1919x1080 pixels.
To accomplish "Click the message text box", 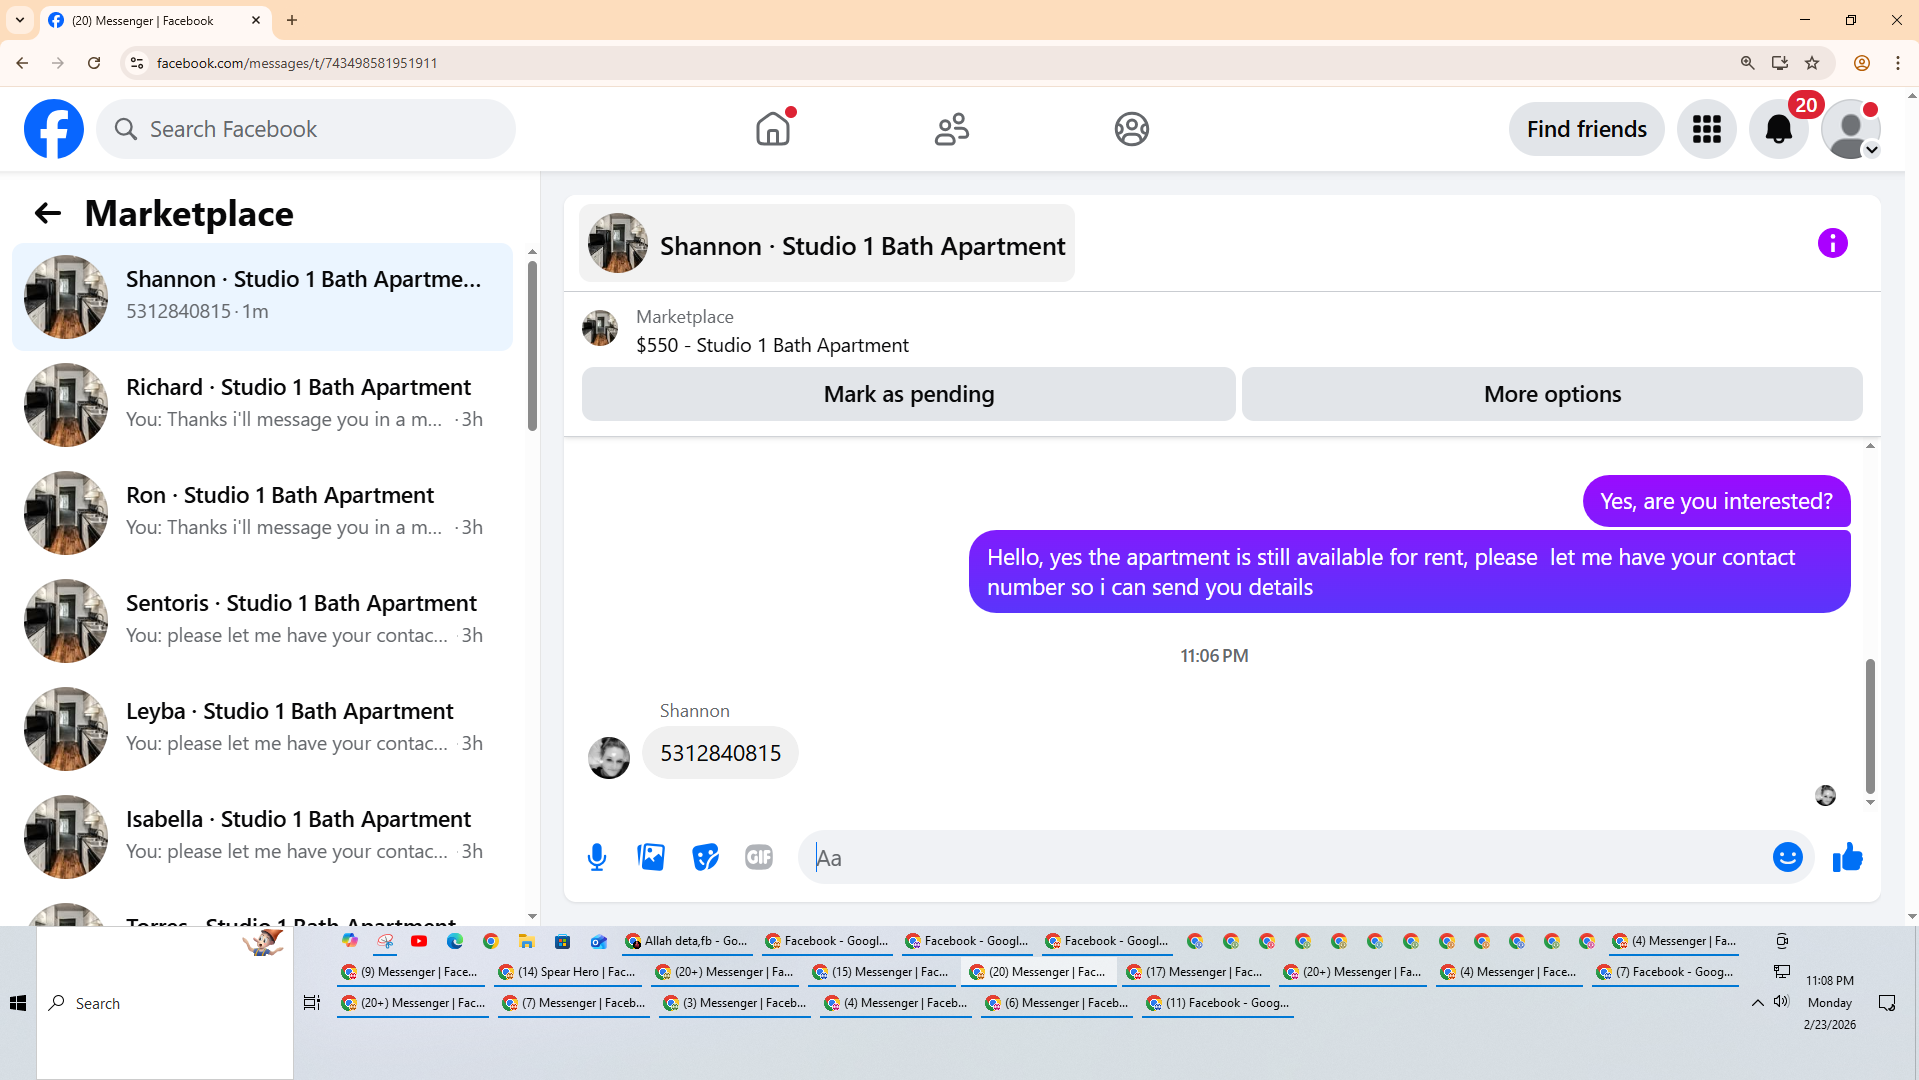I will [1285, 857].
